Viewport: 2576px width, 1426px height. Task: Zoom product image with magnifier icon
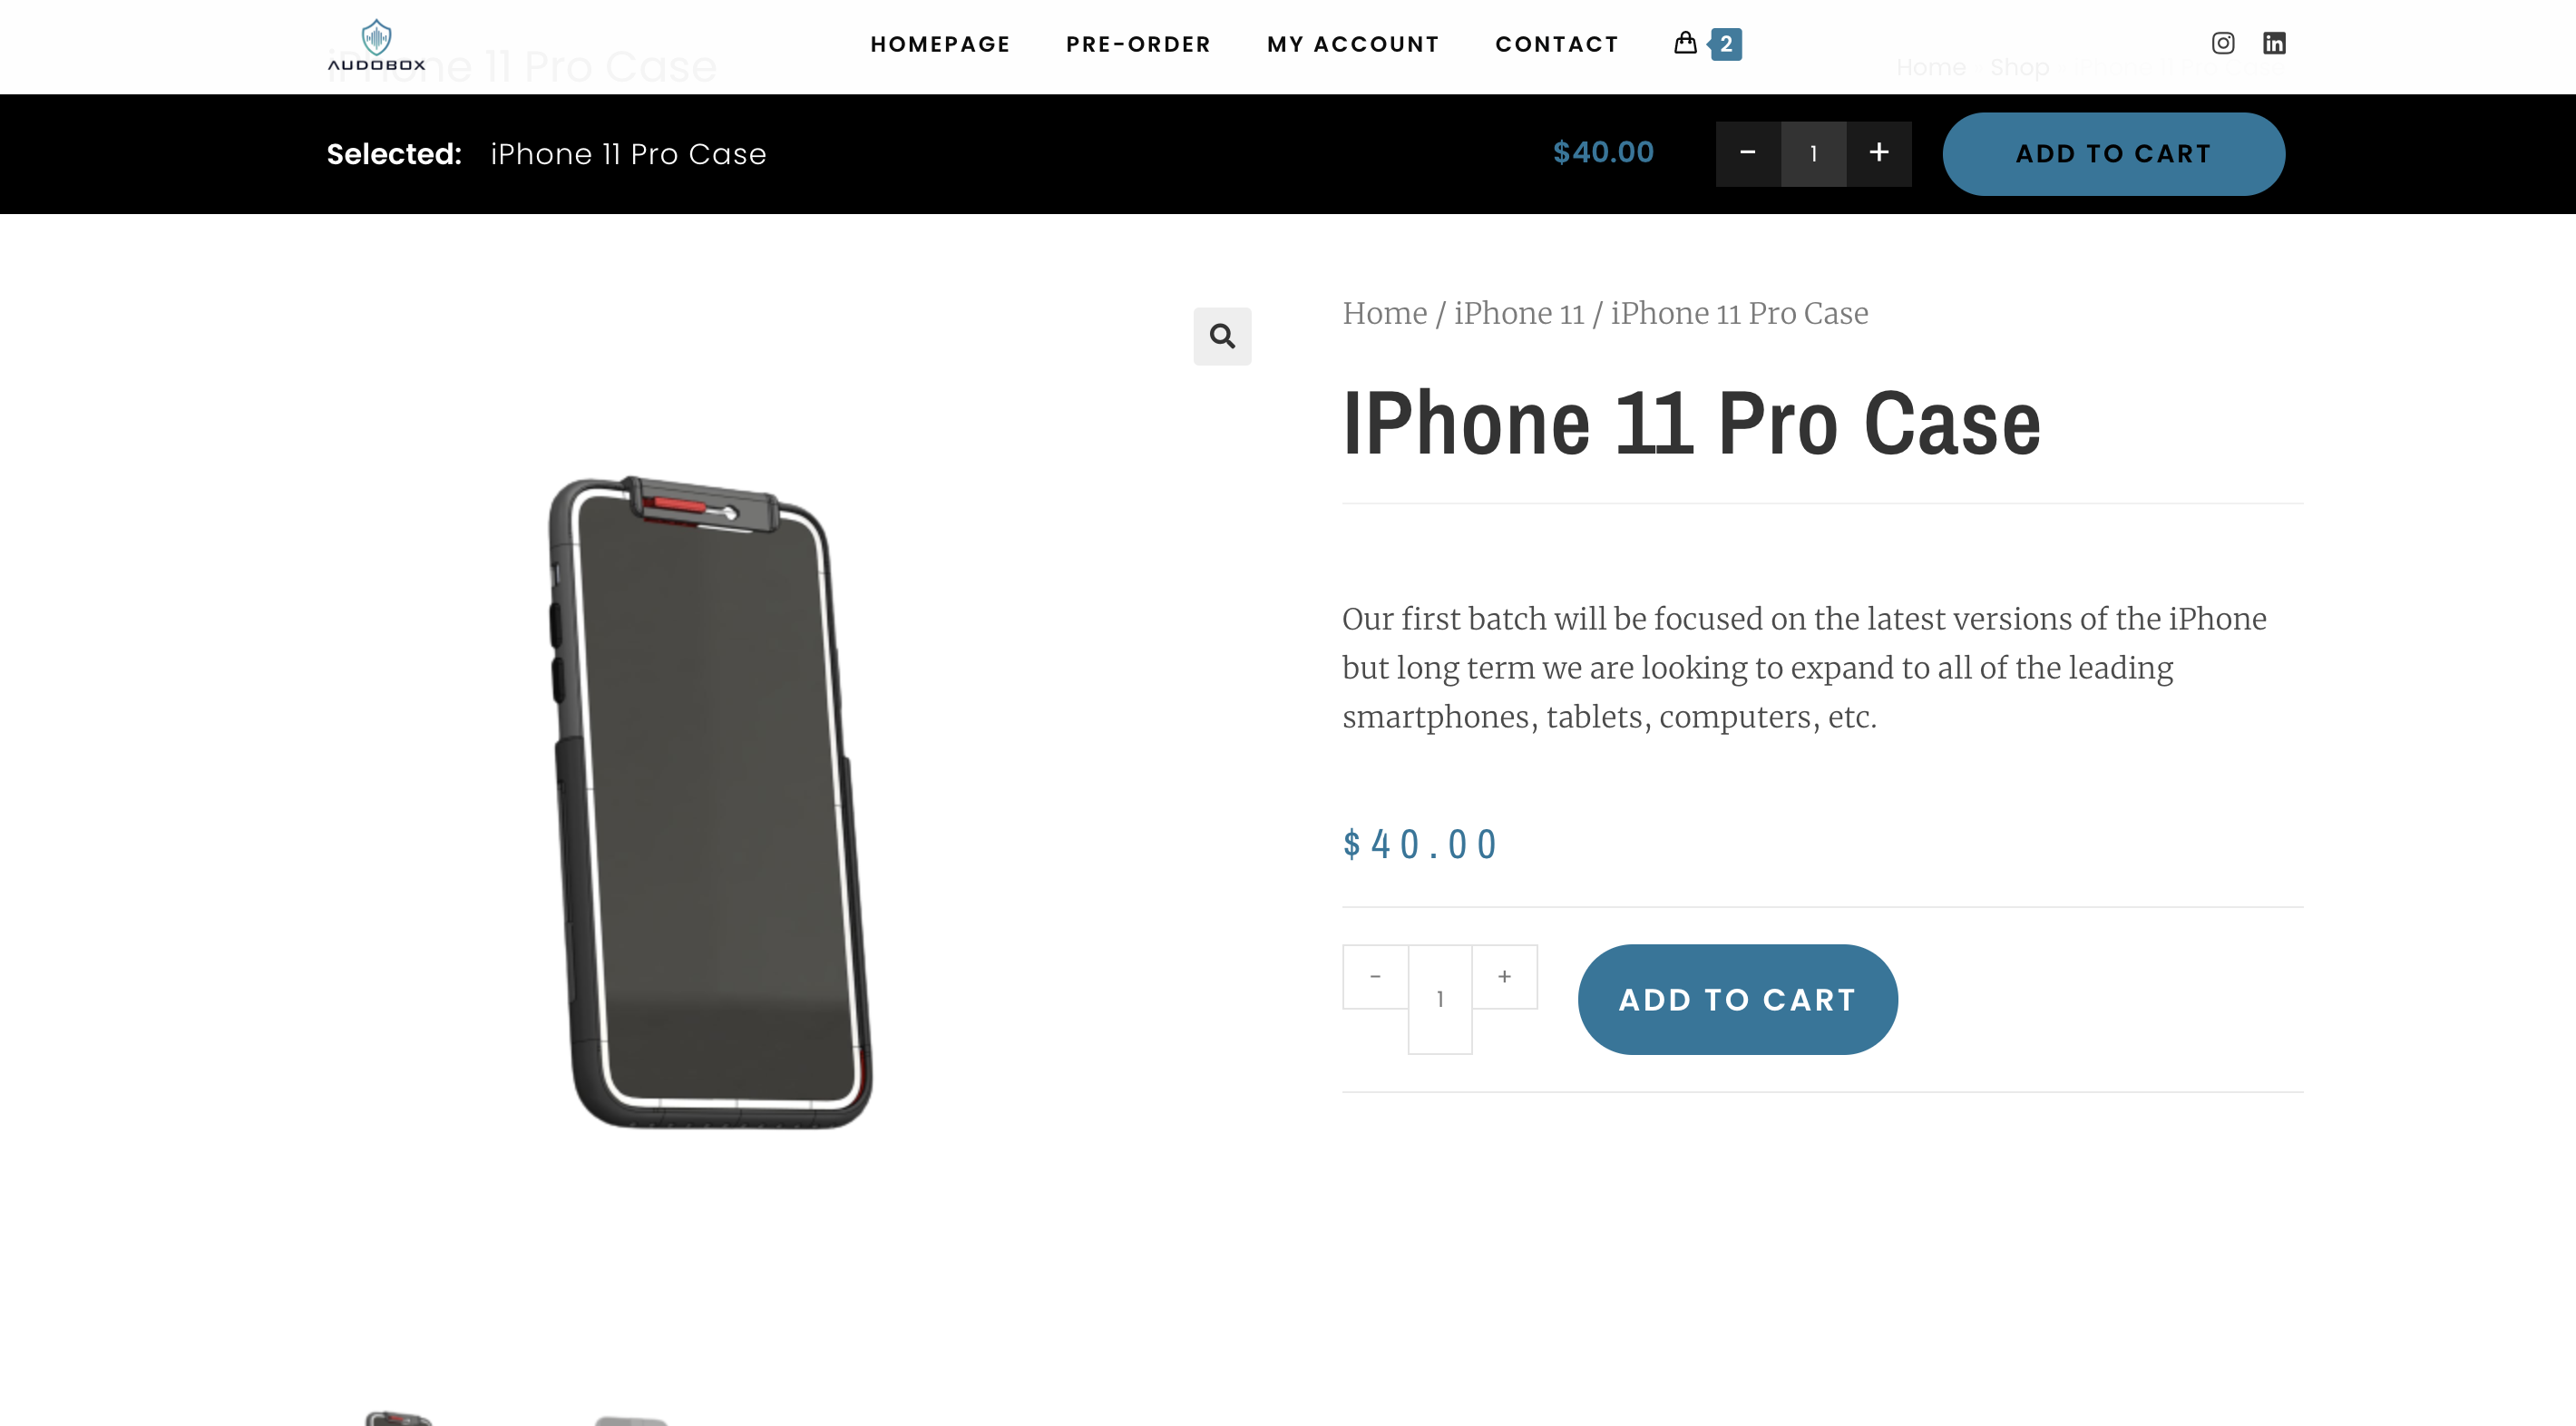1222,336
